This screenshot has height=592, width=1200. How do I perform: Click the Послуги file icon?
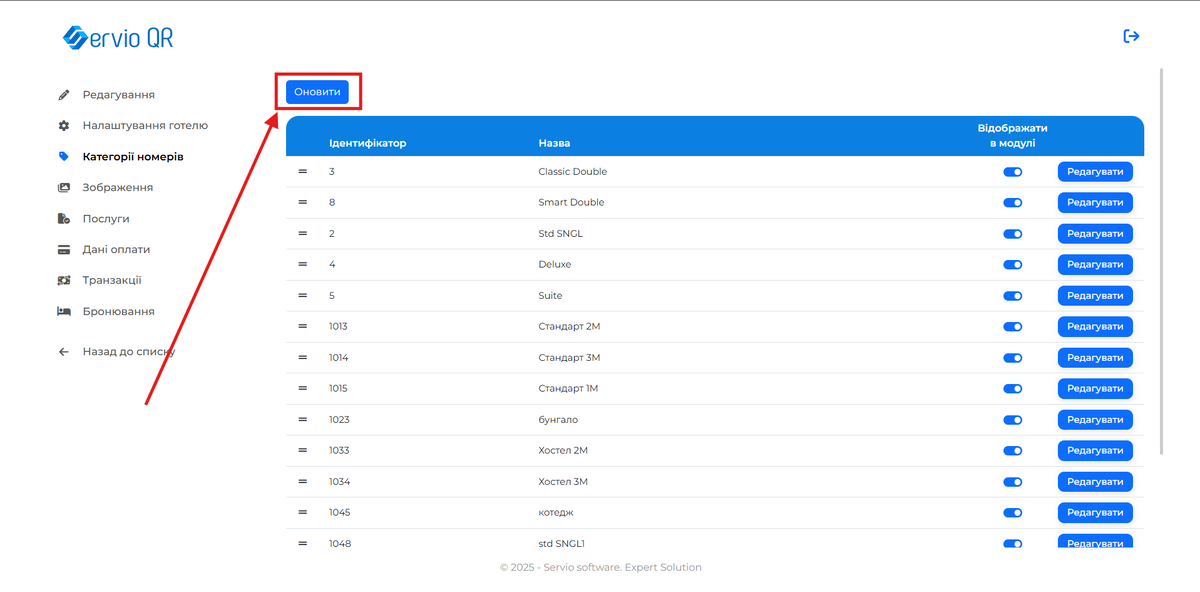(x=64, y=219)
